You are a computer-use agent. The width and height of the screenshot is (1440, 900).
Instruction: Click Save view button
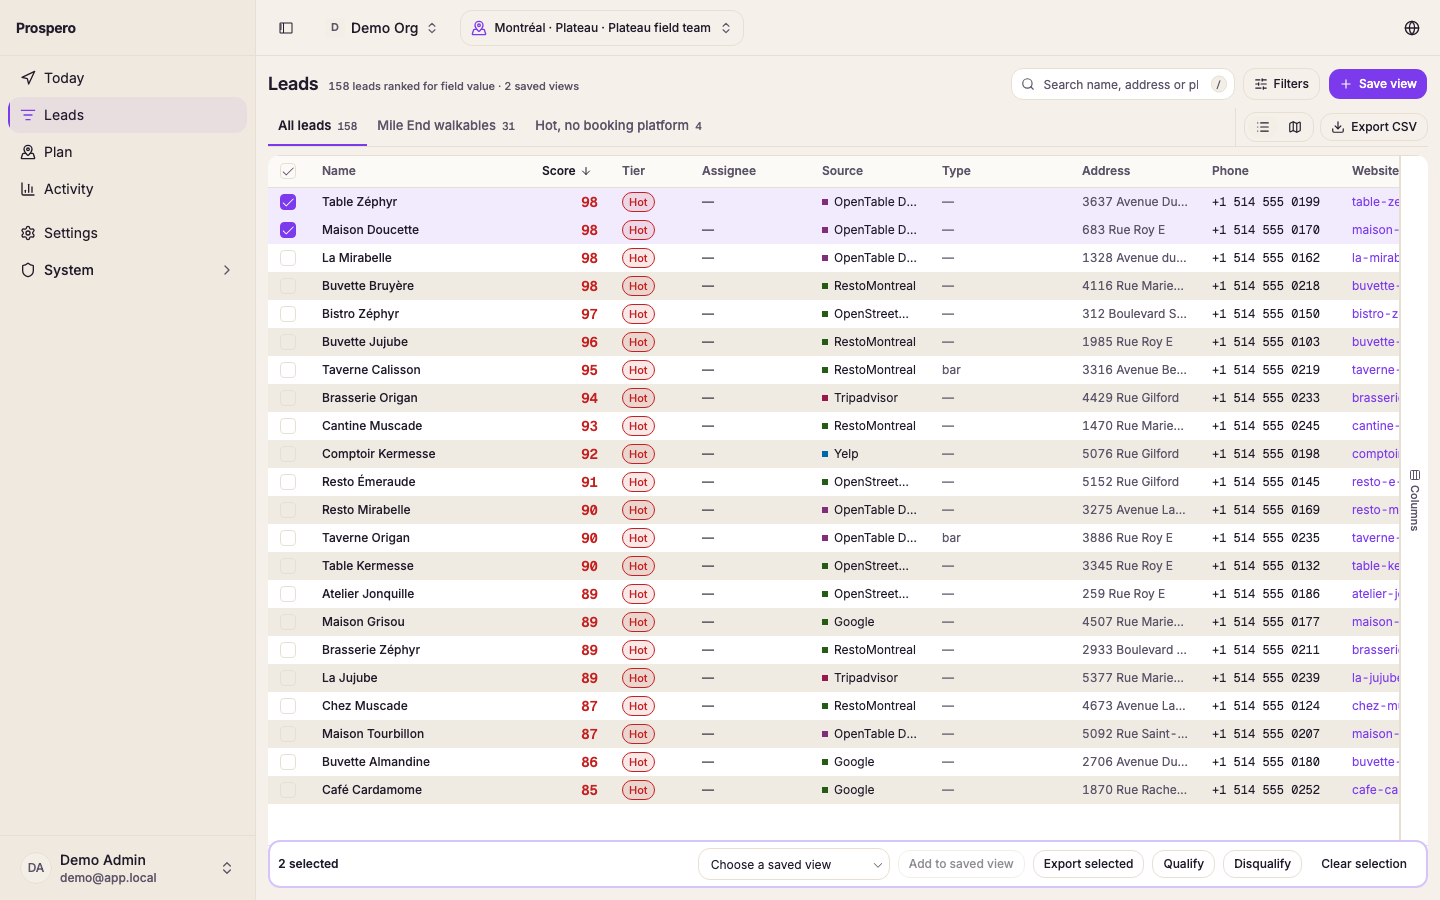click(x=1378, y=84)
